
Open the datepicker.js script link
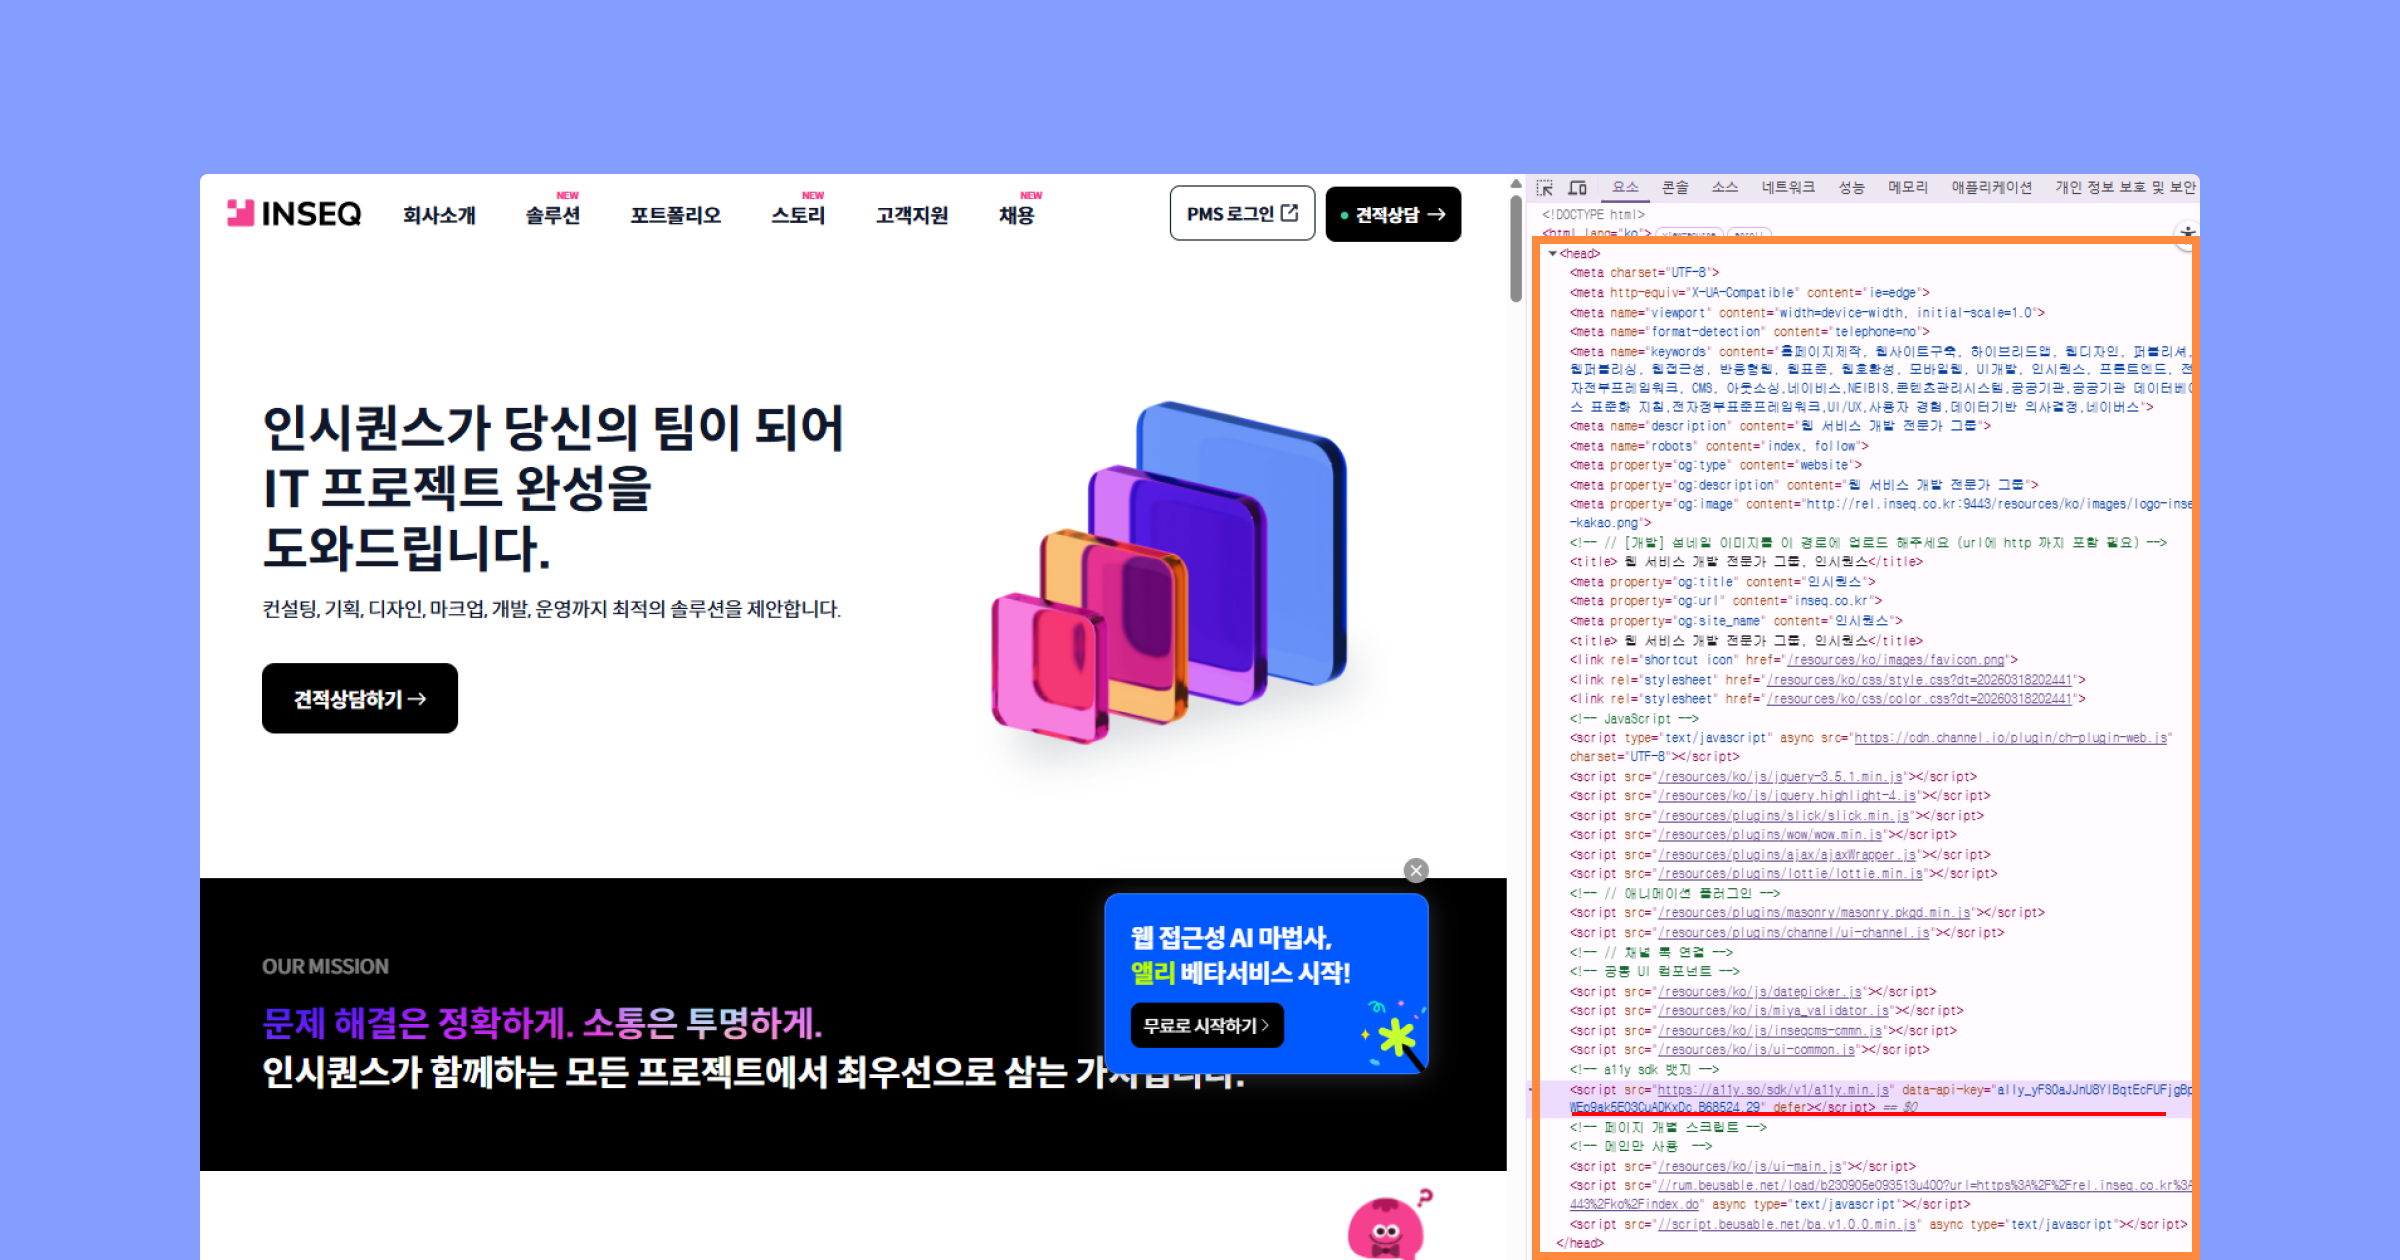click(1760, 992)
